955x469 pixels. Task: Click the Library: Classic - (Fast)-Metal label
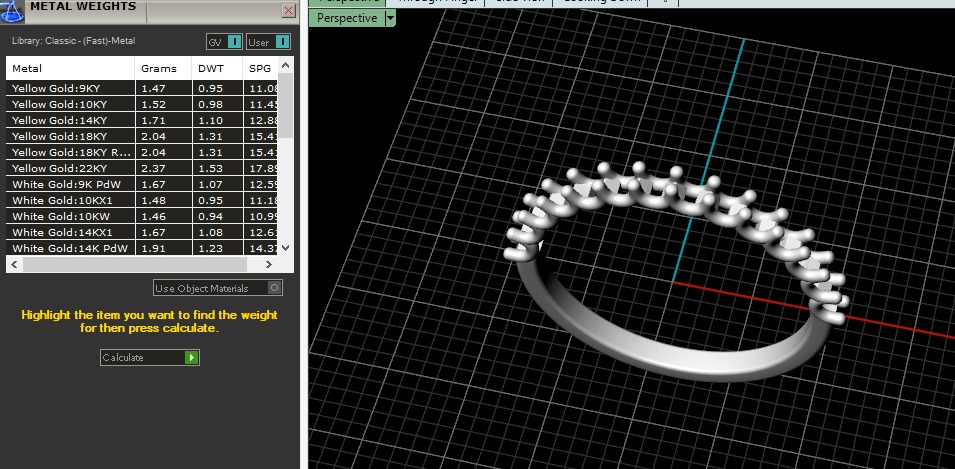74,41
